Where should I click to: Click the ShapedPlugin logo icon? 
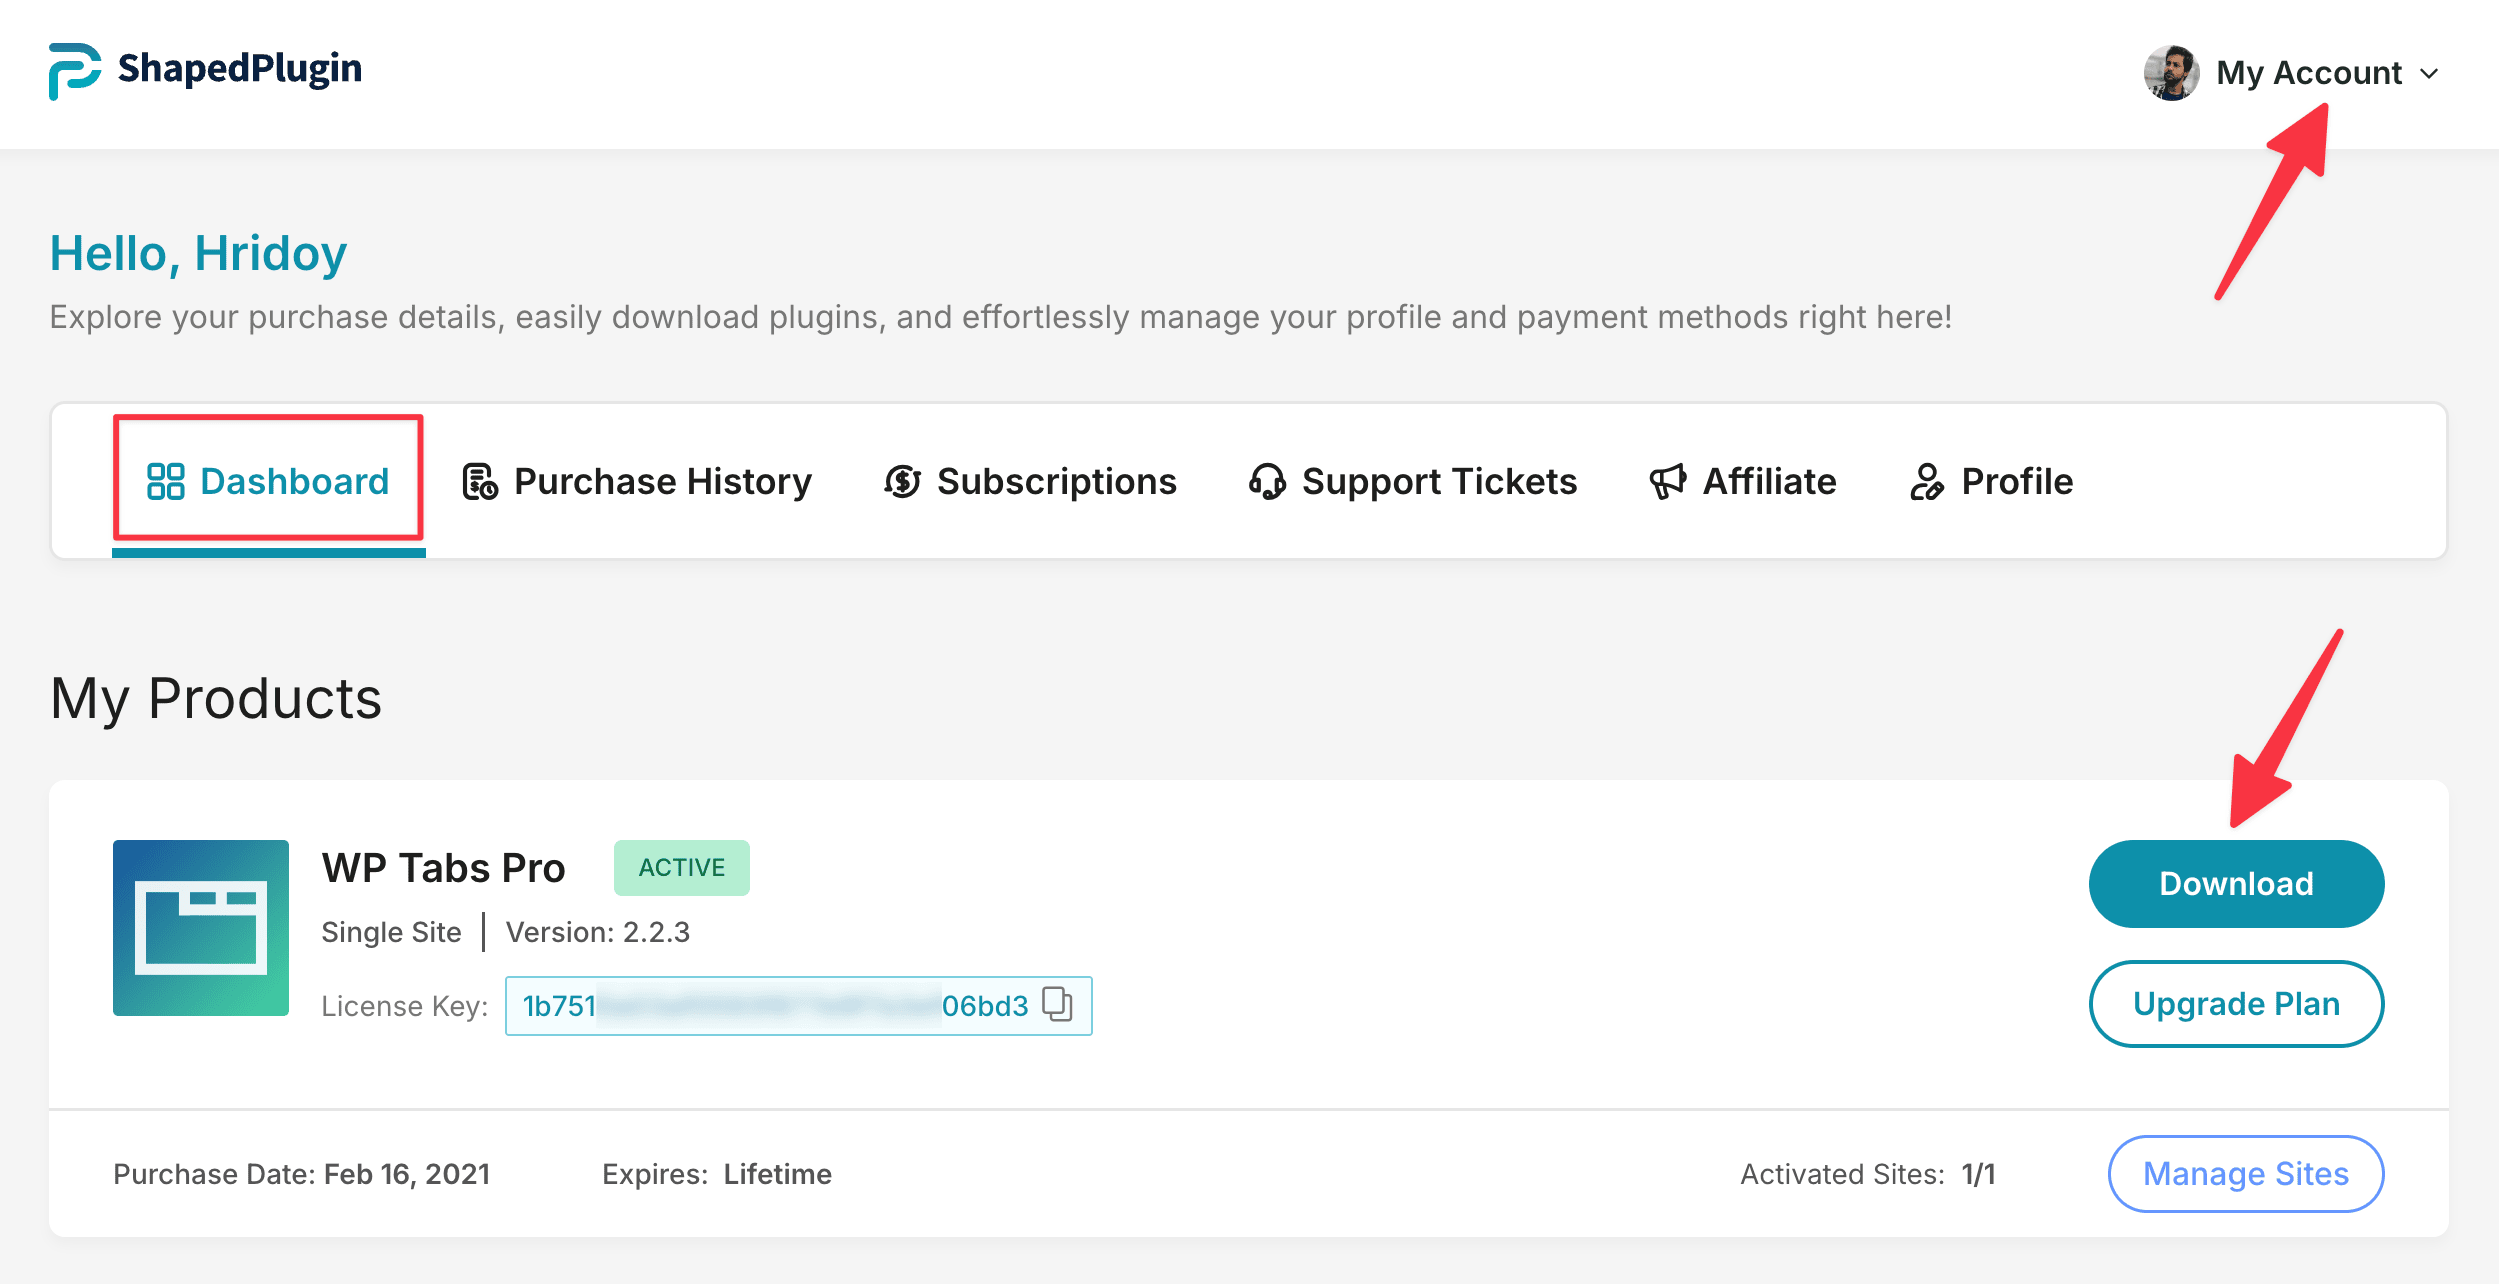[75, 71]
